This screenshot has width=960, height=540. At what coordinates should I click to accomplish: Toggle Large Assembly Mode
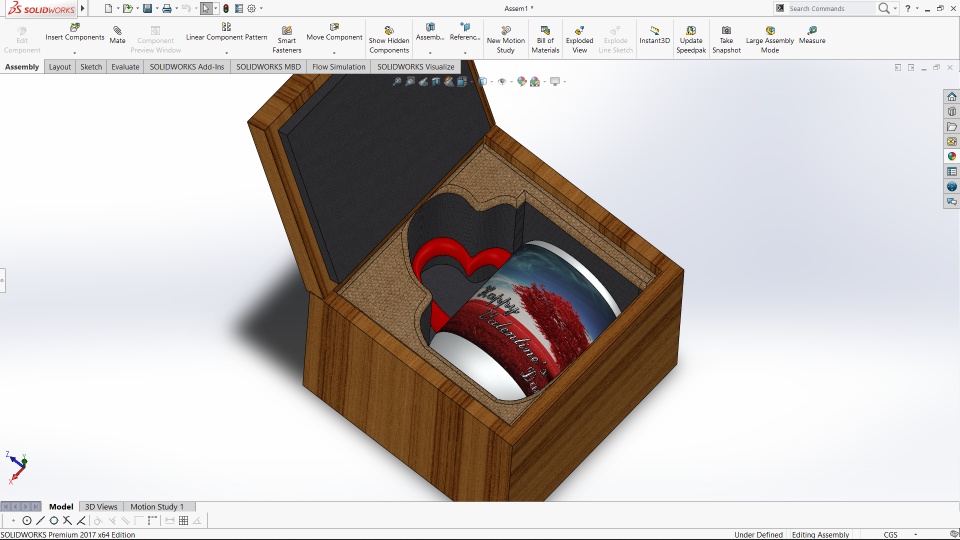coord(769,32)
